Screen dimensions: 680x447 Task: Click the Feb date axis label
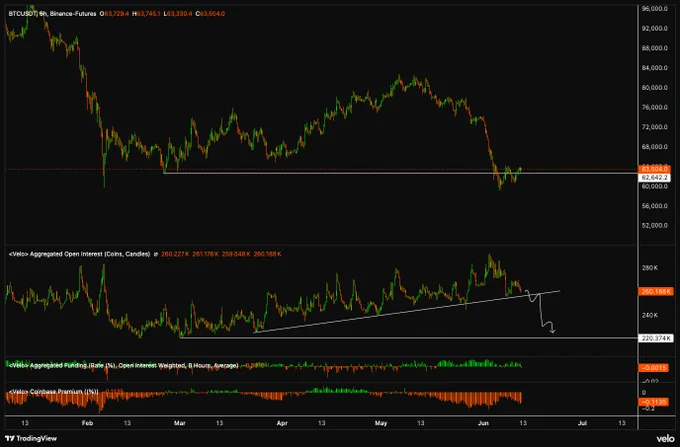point(87,423)
